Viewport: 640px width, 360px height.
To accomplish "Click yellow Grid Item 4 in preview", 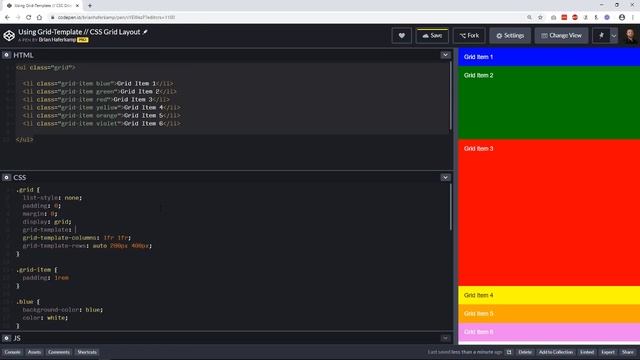I will 549,295.
